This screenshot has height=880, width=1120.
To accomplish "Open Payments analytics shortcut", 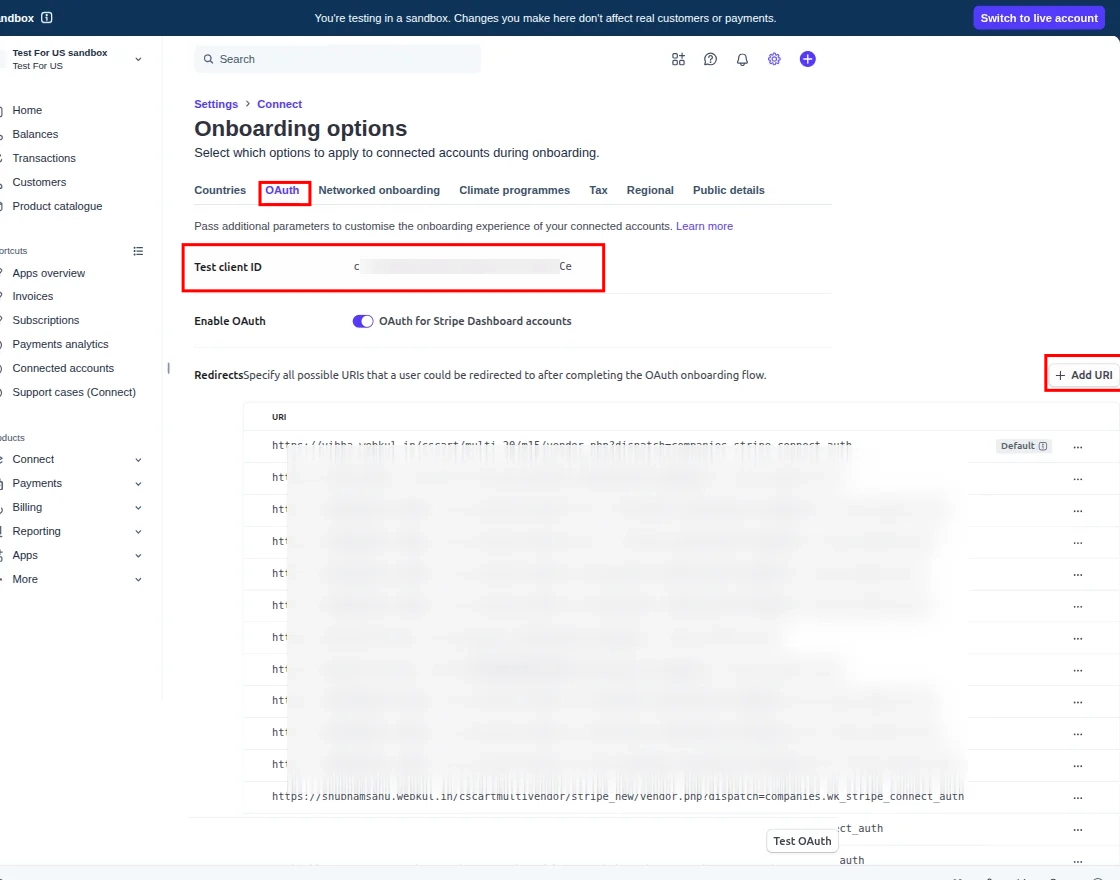I will click(x=60, y=344).
